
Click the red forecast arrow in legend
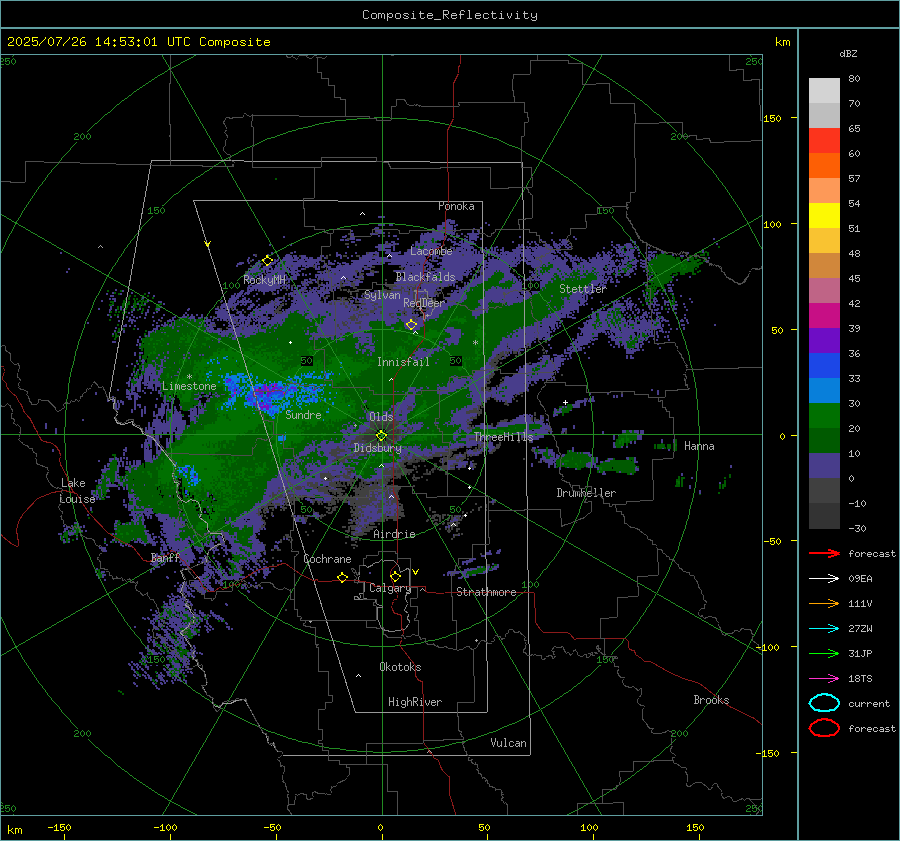pyautogui.click(x=824, y=553)
